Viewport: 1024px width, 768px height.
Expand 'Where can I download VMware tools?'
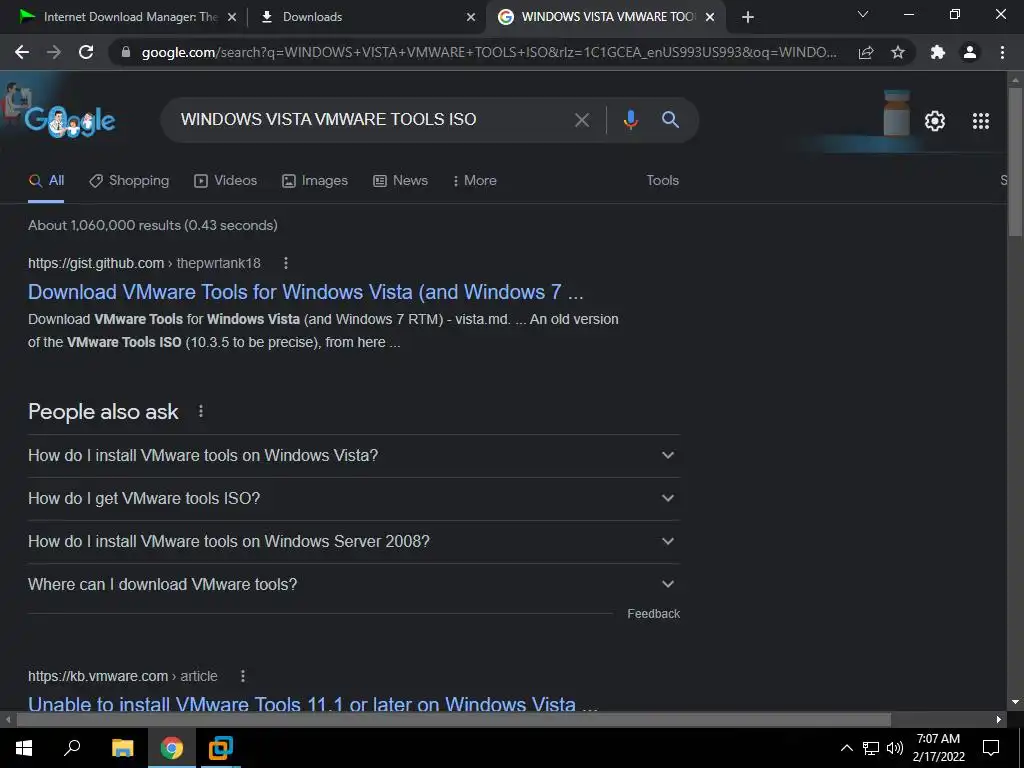(353, 584)
